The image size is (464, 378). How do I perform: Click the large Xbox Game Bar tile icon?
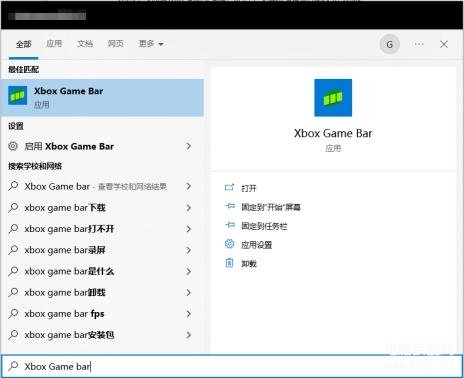point(333,98)
